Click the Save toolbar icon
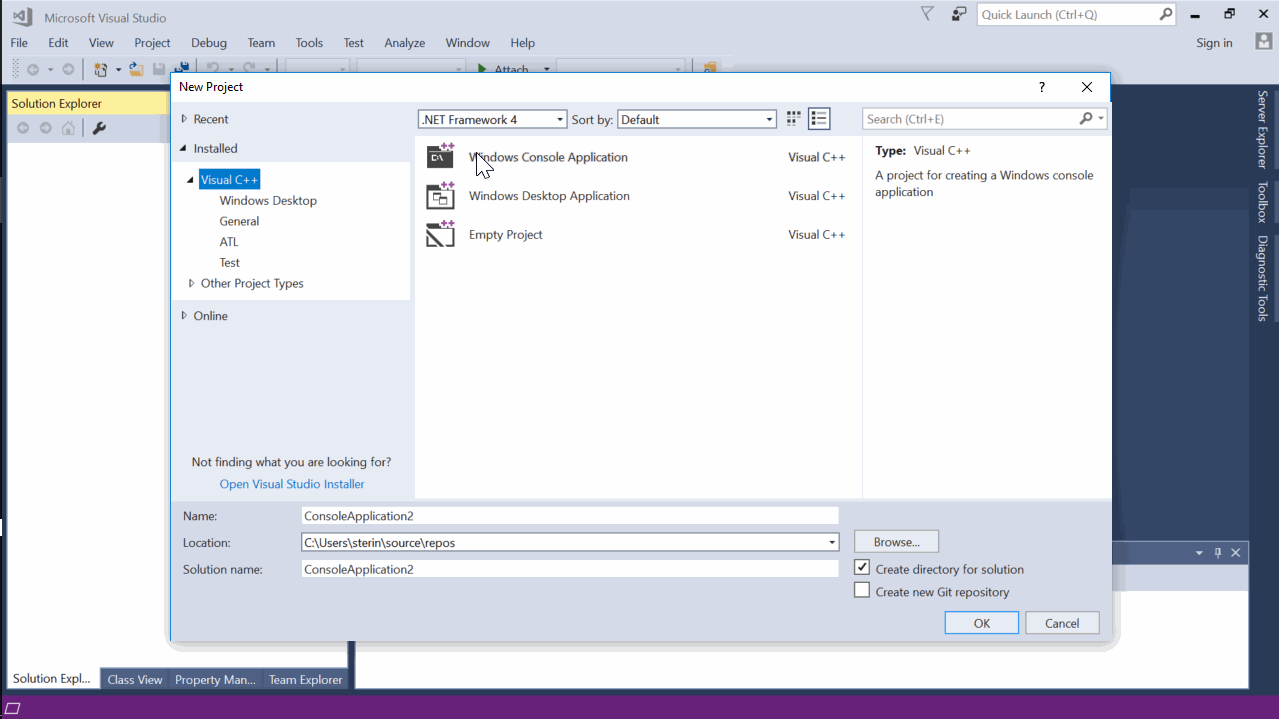This screenshot has width=1279, height=719. [x=159, y=69]
